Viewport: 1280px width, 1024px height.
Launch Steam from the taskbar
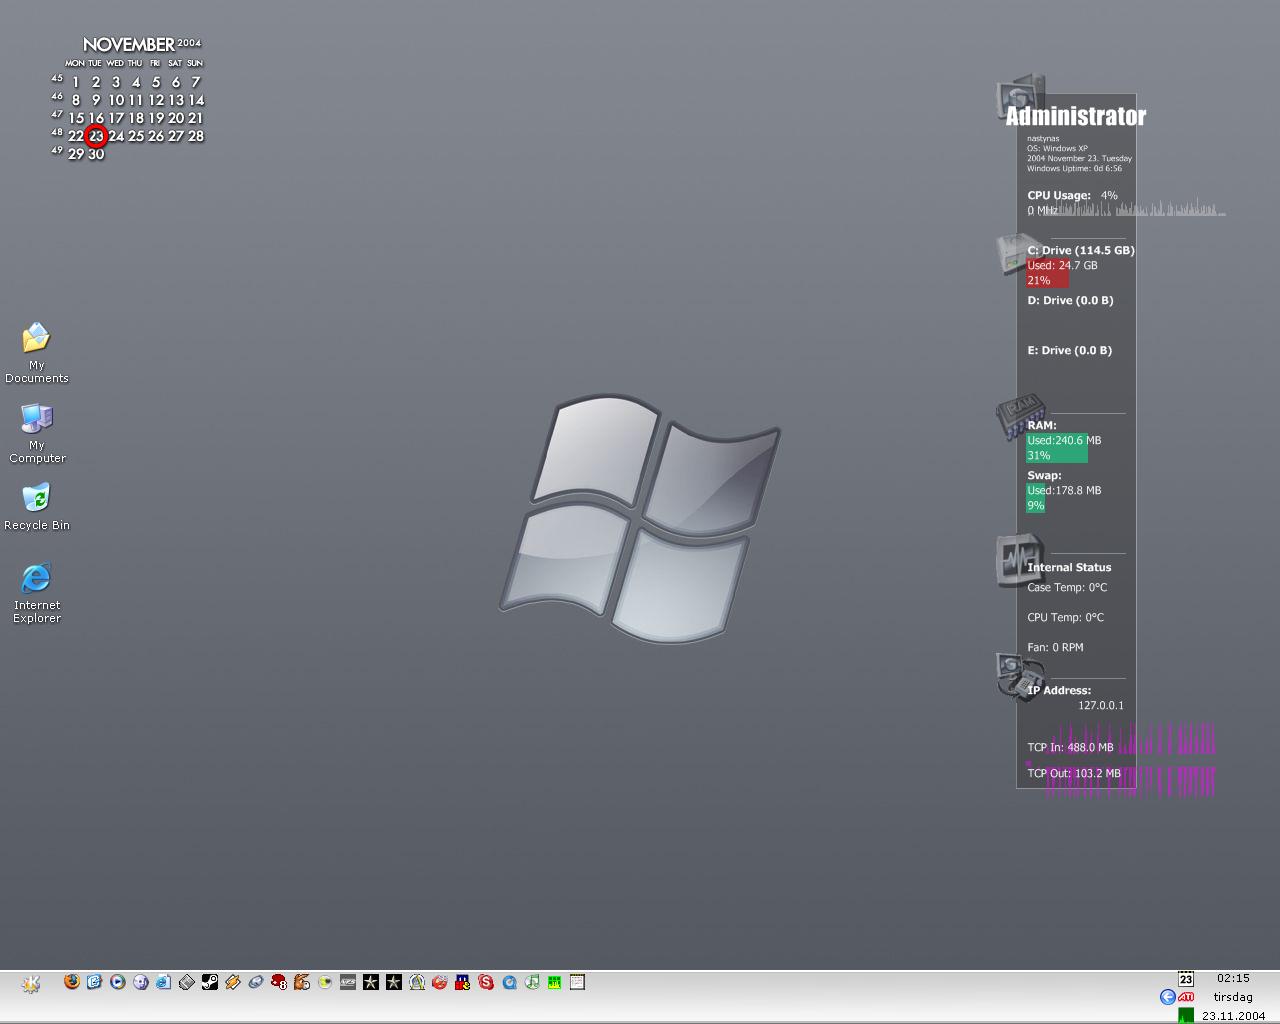pos(210,982)
